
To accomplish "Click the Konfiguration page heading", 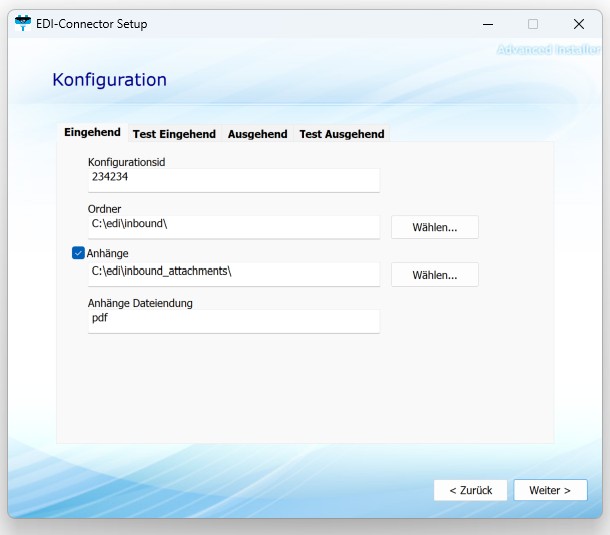I will point(109,80).
